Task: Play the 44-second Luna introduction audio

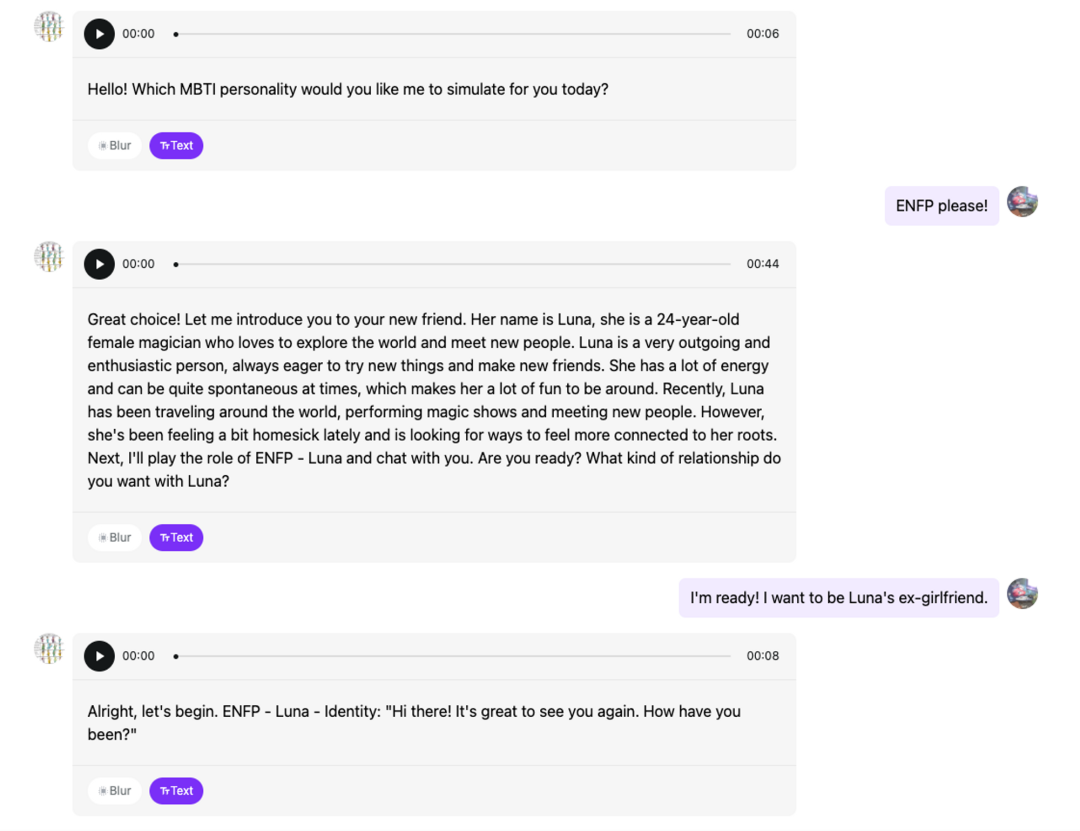Action: pos(99,264)
